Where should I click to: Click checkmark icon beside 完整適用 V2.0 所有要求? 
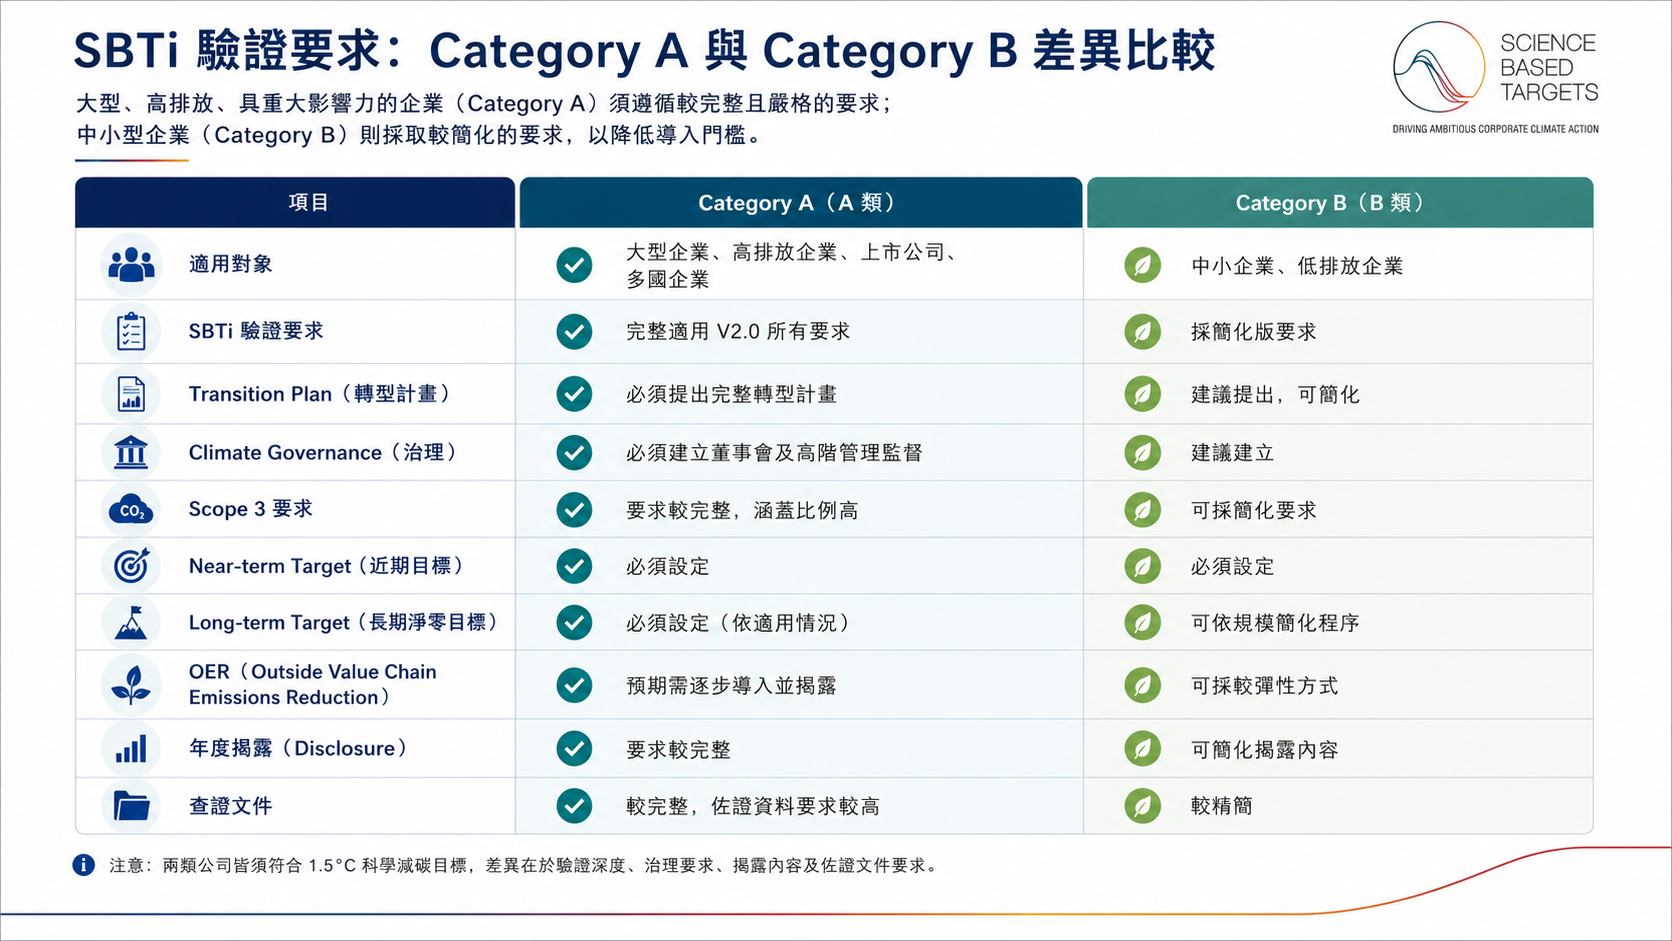[574, 331]
